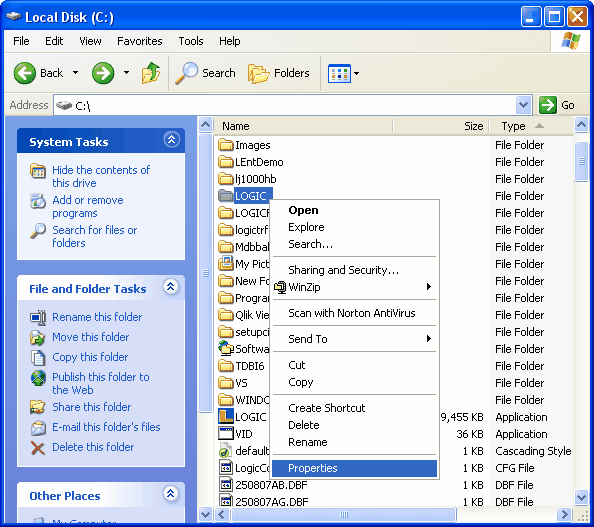
Task: Open the Views dropdown arrow
Action: coord(356,73)
